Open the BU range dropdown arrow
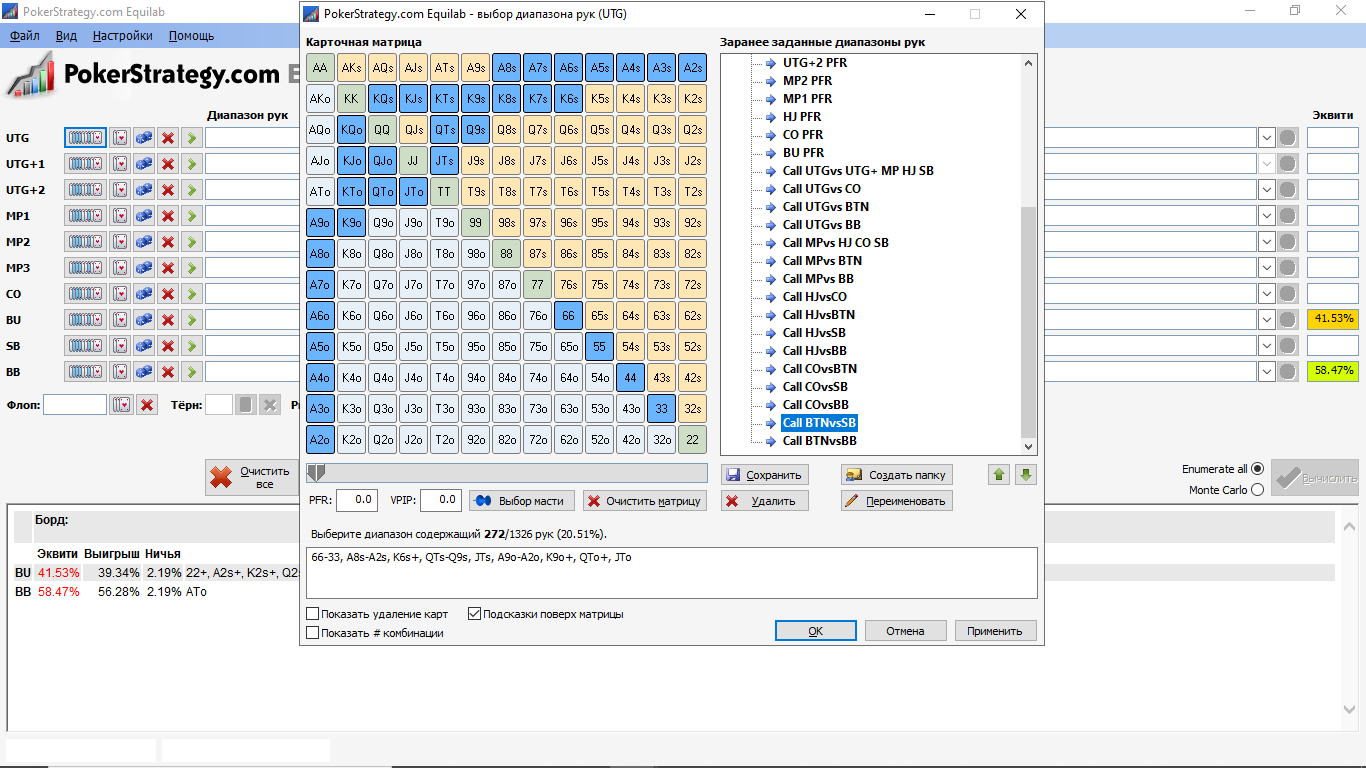 click(1266, 319)
